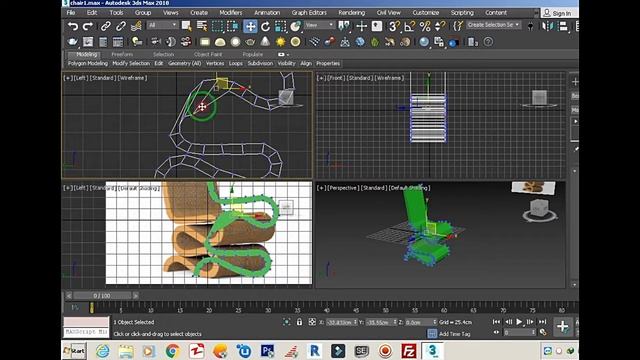Click the Add Time Tag label
The width and height of the screenshot is (640, 360).
(454, 334)
